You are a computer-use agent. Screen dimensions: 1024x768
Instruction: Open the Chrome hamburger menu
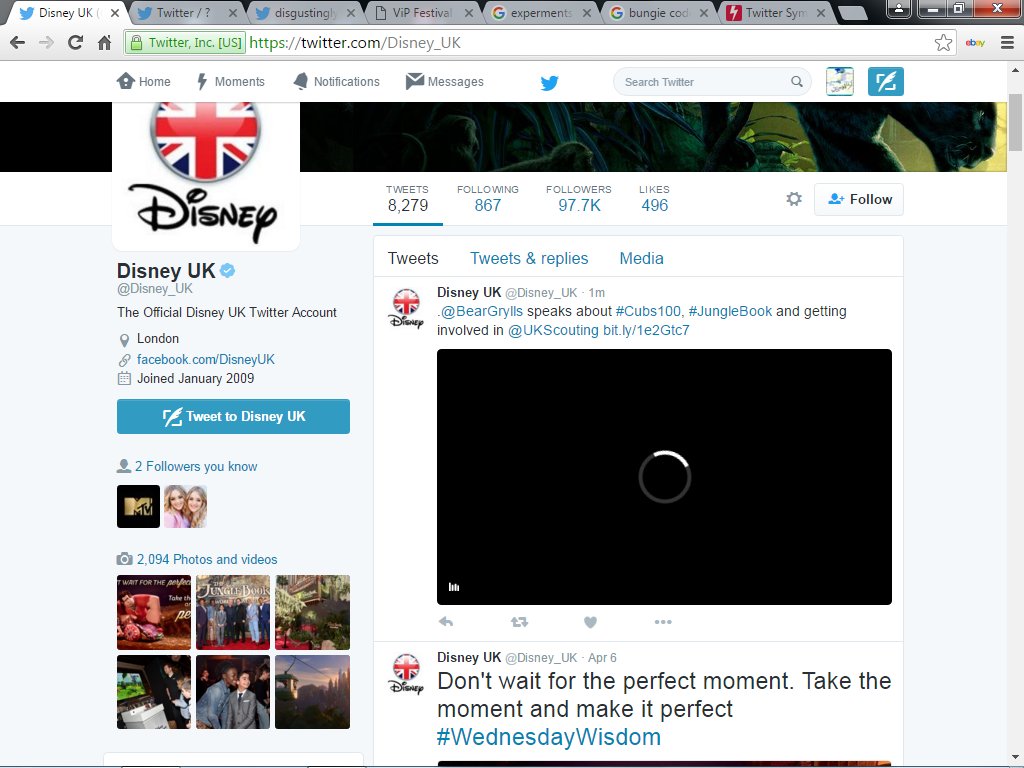[x=1007, y=43]
